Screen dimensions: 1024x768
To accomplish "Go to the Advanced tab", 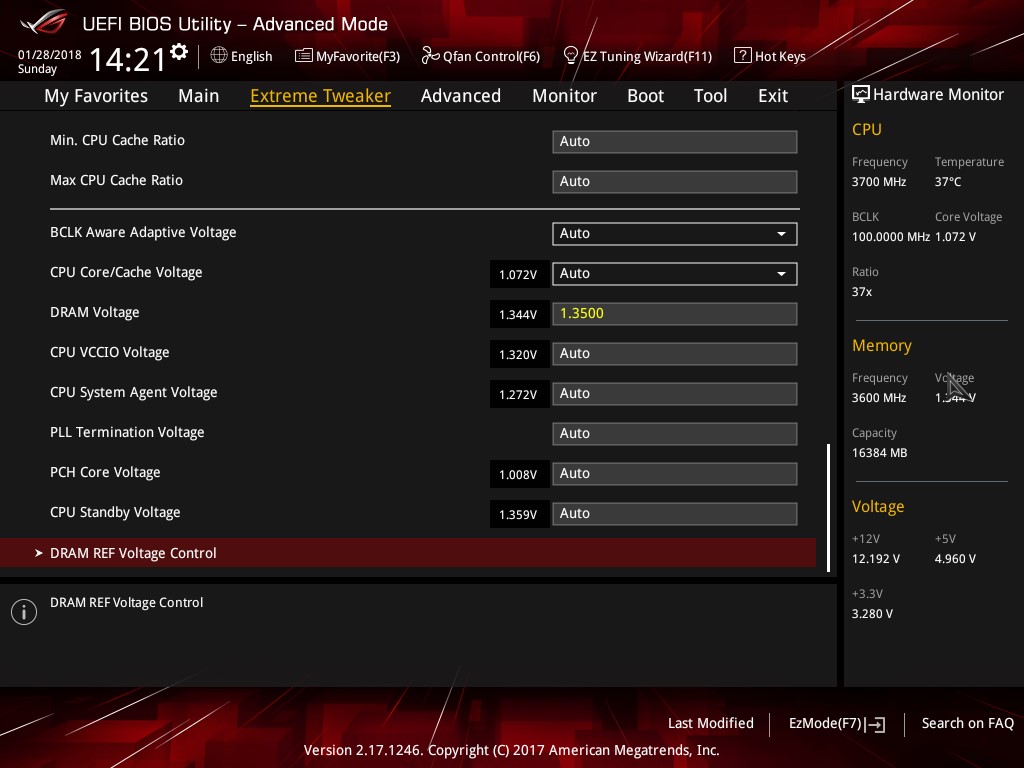I will point(461,96).
